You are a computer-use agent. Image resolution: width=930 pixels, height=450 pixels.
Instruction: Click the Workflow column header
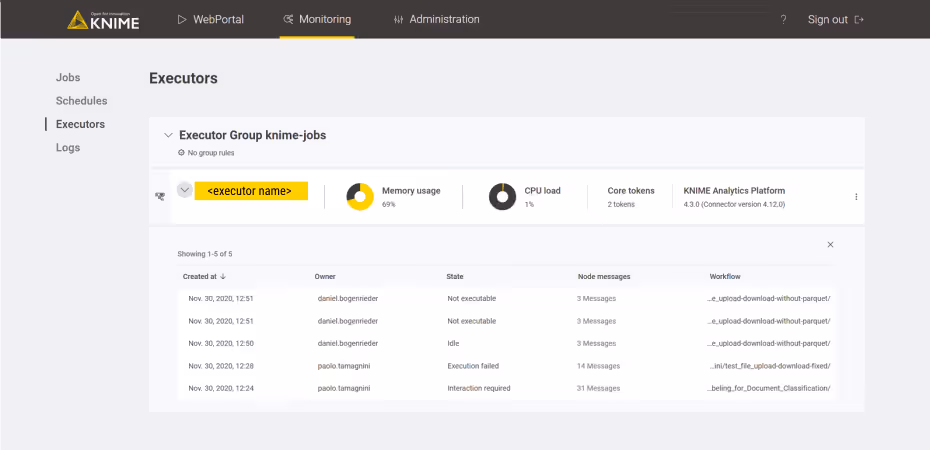click(725, 276)
